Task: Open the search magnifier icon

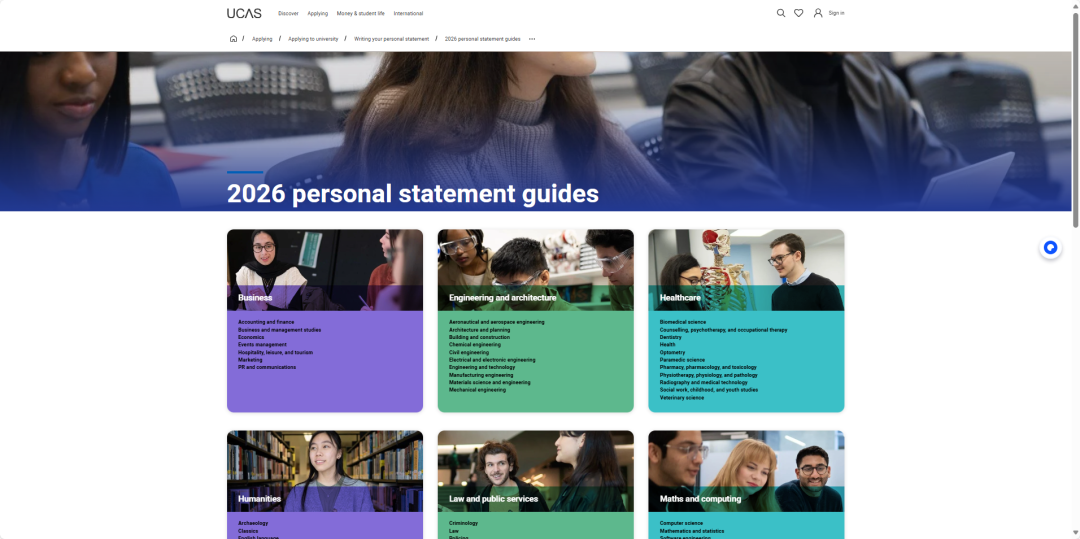Action: [x=781, y=13]
